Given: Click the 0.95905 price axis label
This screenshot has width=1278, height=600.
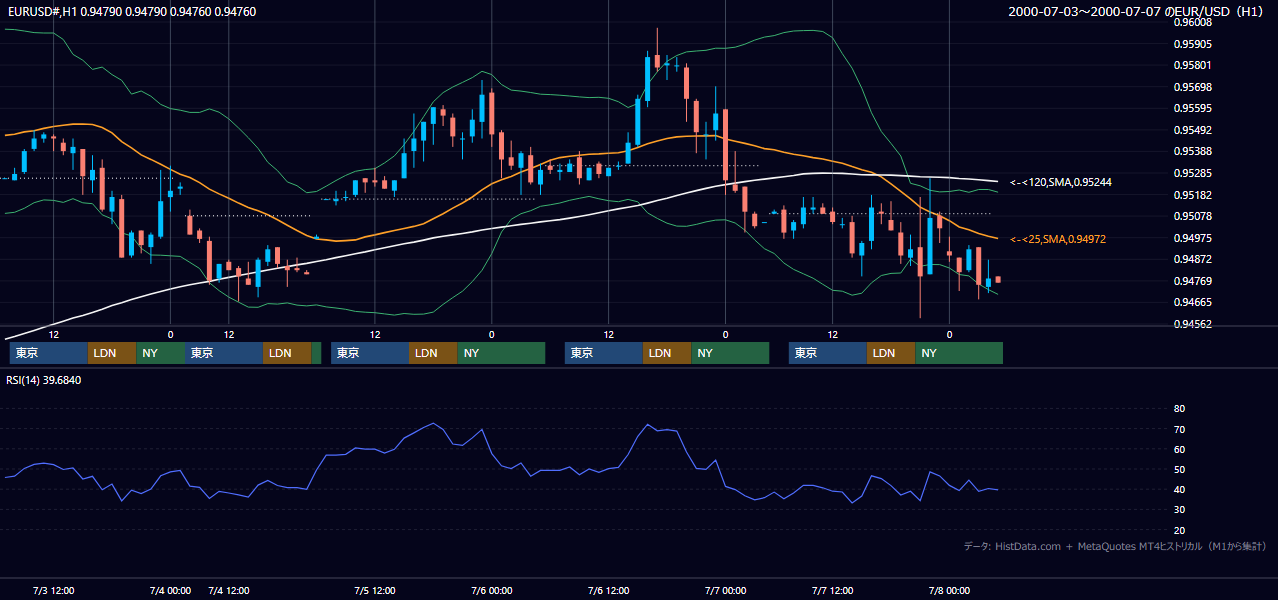Looking at the screenshot, I should click(1194, 44).
